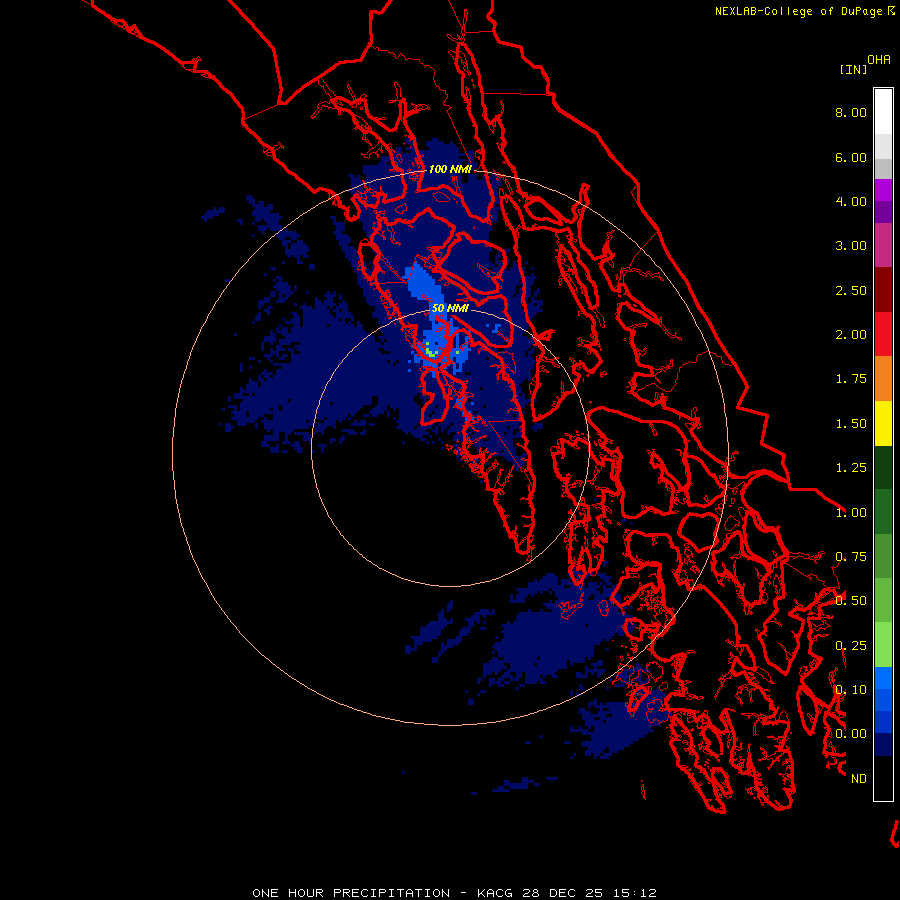Select the 1.50 legend value
Screen dimensions: 900x900
pyautogui.click(x=851, y=424)
